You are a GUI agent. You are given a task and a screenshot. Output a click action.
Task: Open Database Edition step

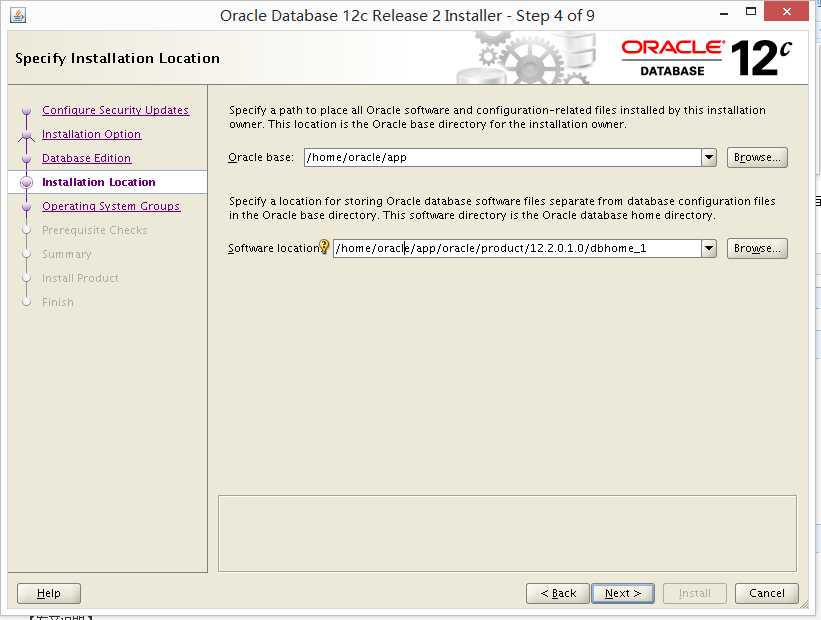point(86,158)
